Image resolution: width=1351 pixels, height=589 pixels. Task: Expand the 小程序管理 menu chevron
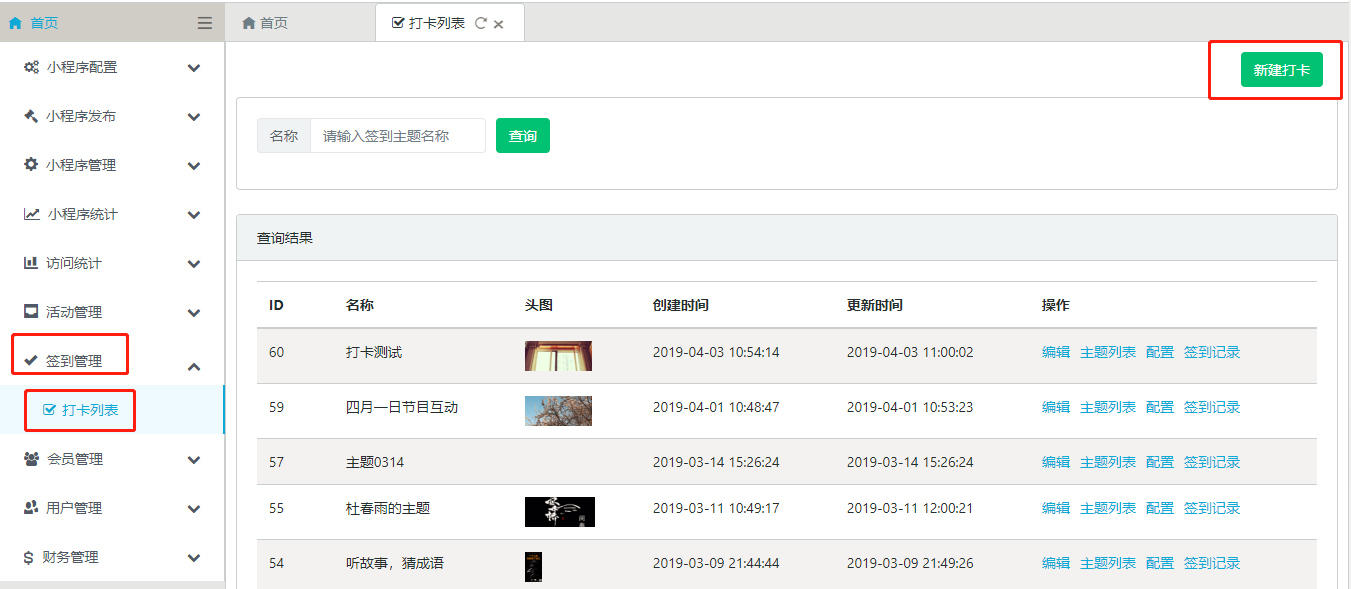(x=194, y=166)
